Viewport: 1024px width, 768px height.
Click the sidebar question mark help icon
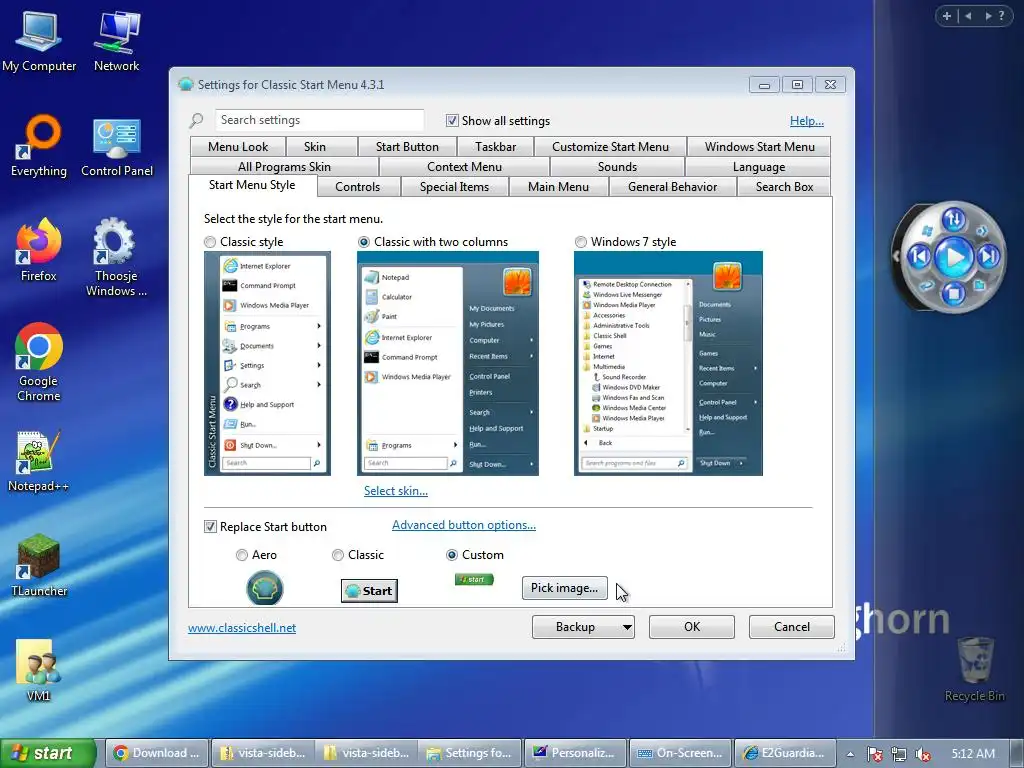(x=1002, y=16)
